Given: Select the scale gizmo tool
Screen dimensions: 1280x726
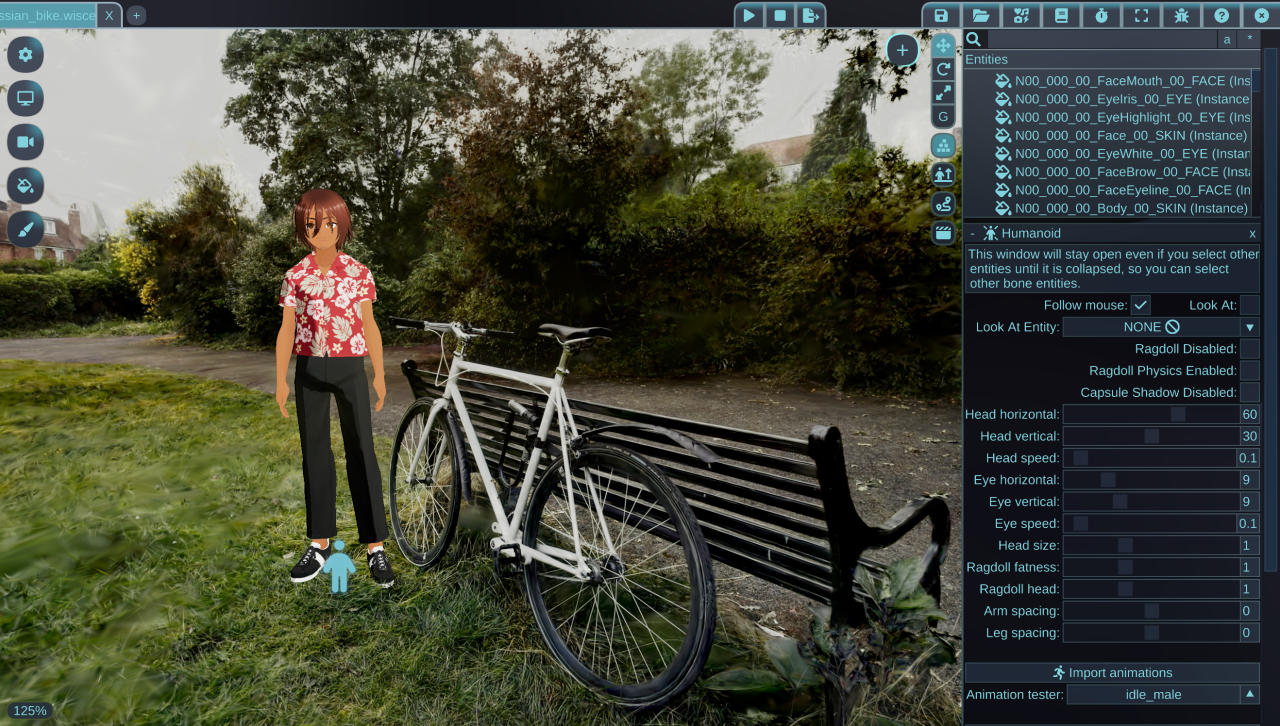Looking at the screenshot, I should (943, 93).
